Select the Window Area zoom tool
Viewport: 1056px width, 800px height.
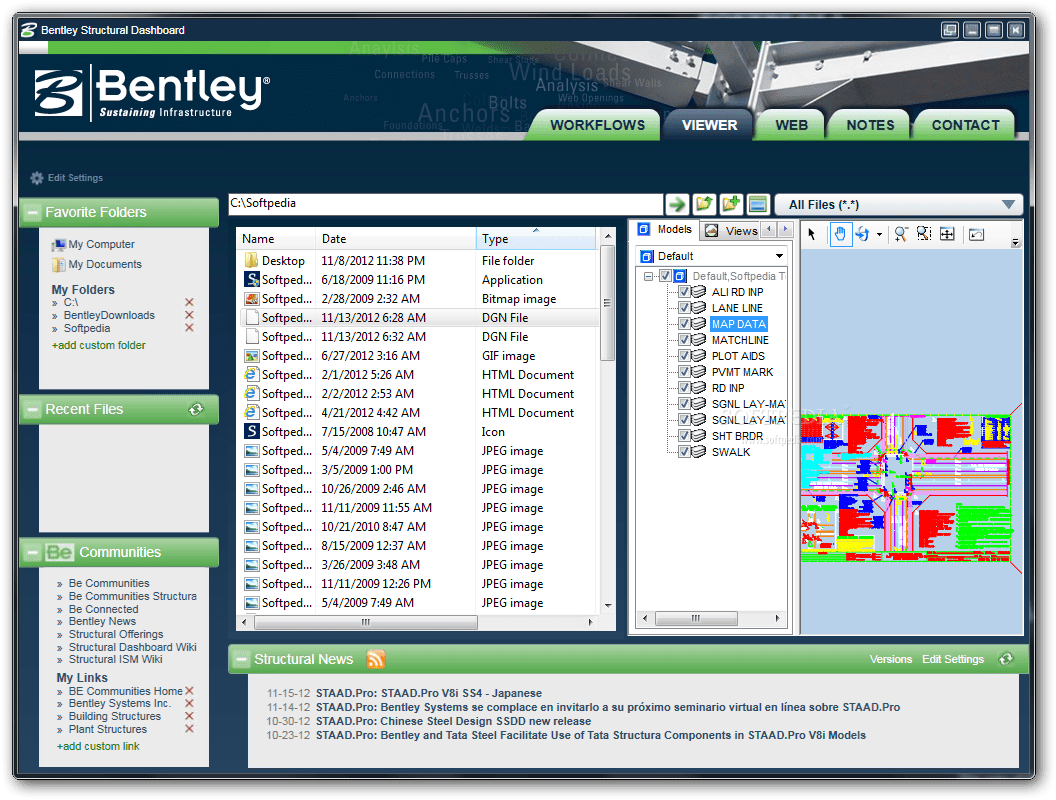coord(922,234)
